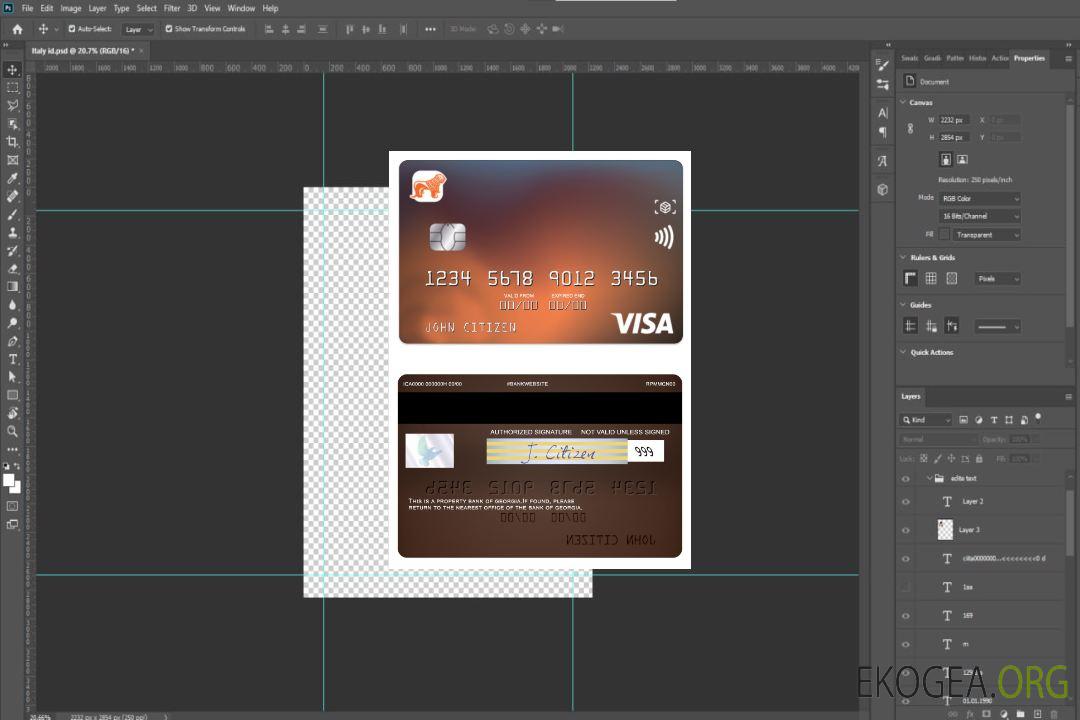Hide the 169 text layer
The height and width of the screenshot is (720, 1080).
[906, 616]
